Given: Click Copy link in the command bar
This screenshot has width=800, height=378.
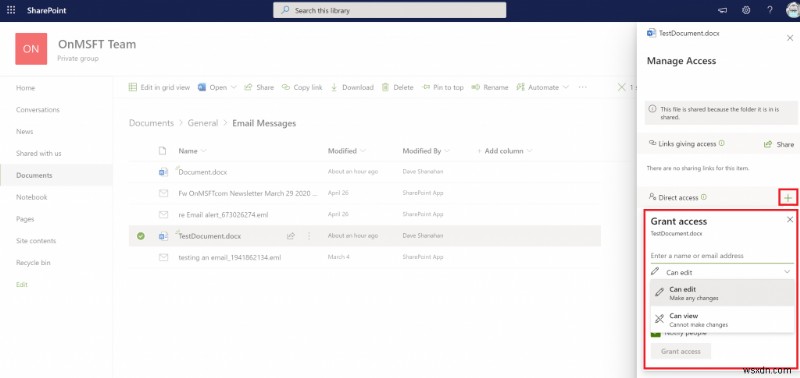Looking at the screenshot, I should 302,87.
